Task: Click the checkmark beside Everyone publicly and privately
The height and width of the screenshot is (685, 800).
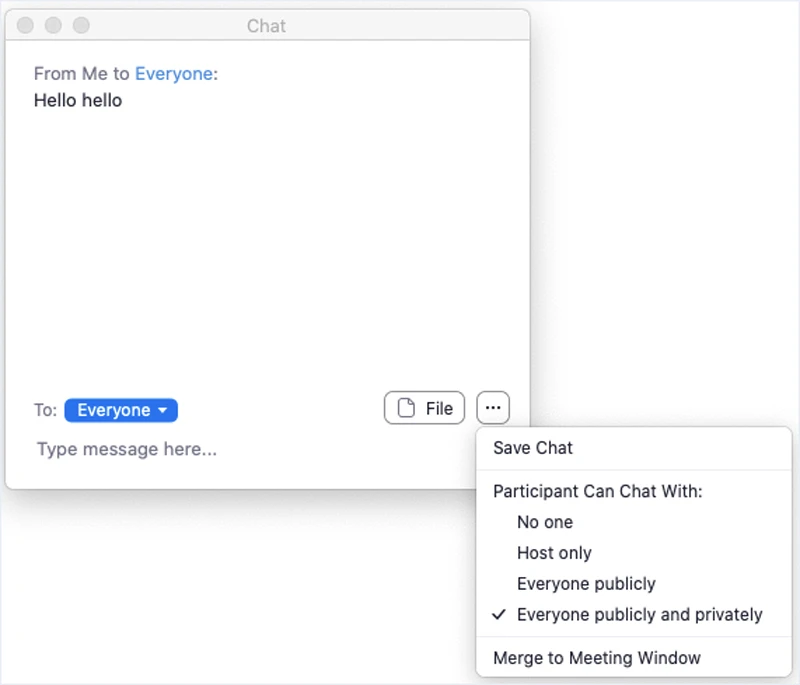Action: point(499,615)
